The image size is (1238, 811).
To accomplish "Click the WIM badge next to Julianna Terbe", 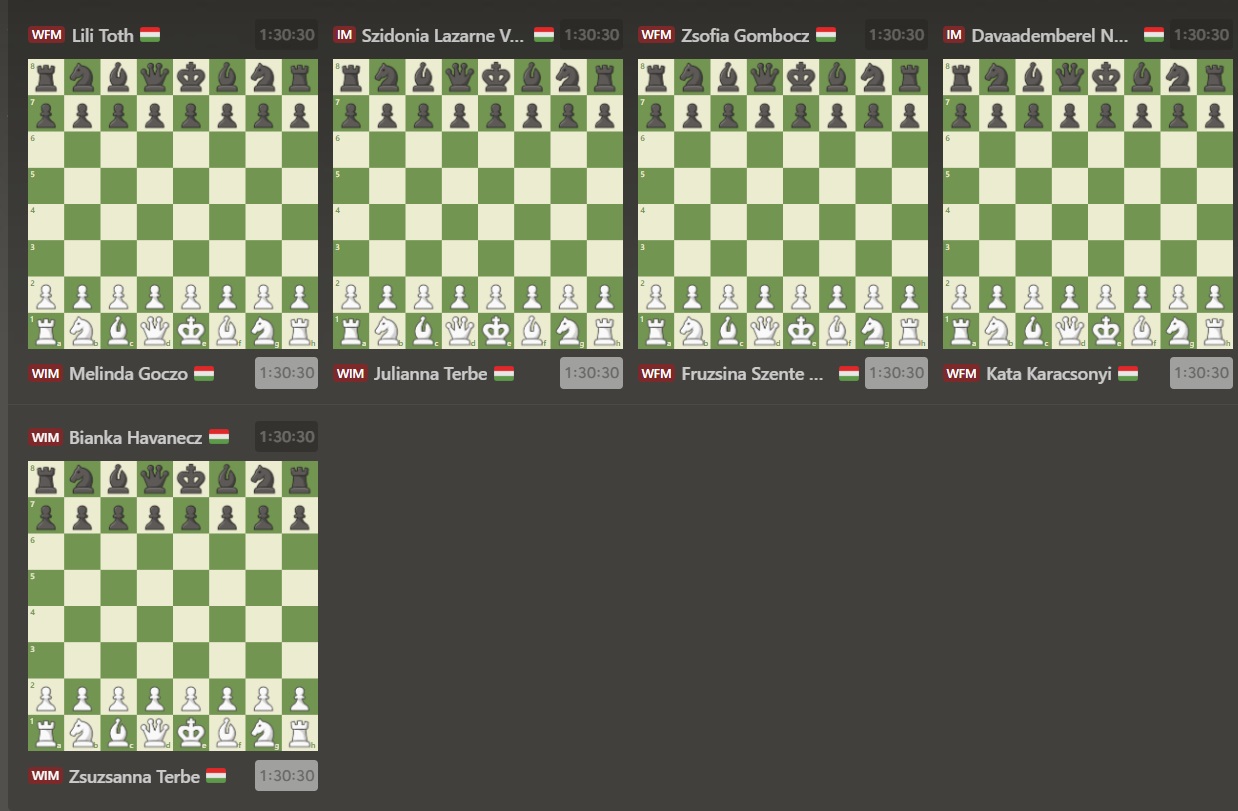I will [350, 373].
